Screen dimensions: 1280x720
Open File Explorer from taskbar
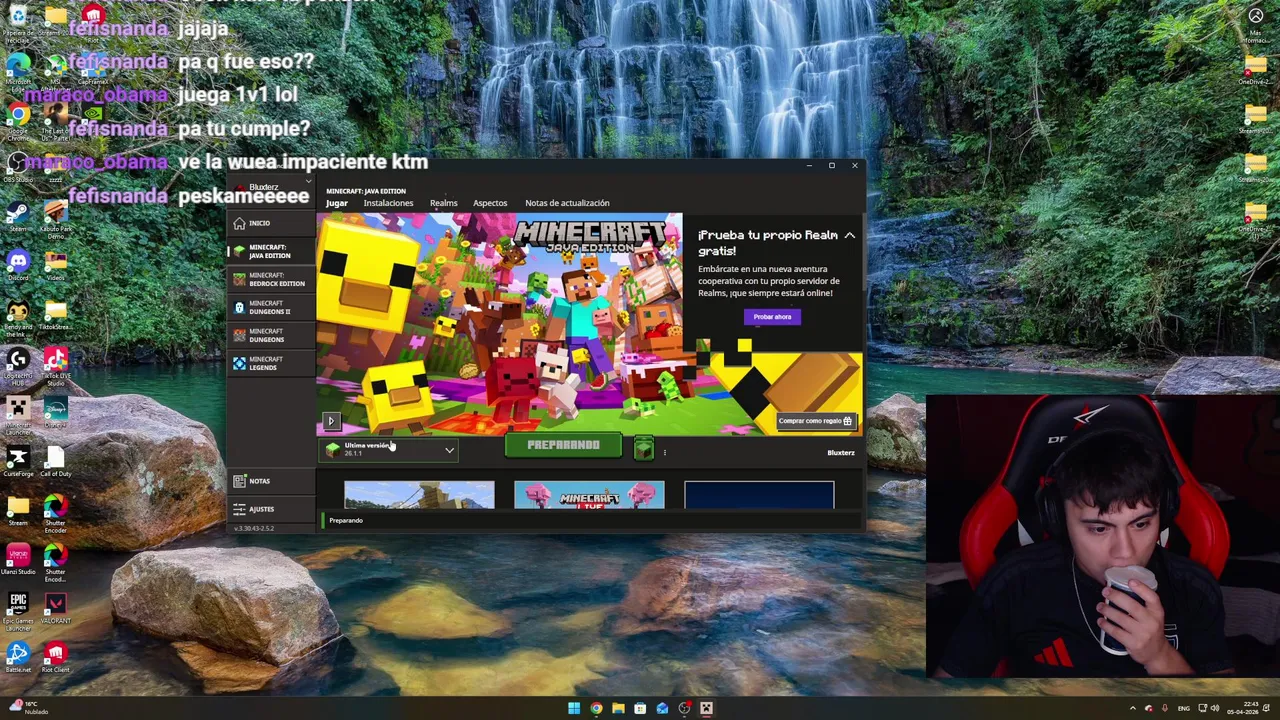[618, 709]
